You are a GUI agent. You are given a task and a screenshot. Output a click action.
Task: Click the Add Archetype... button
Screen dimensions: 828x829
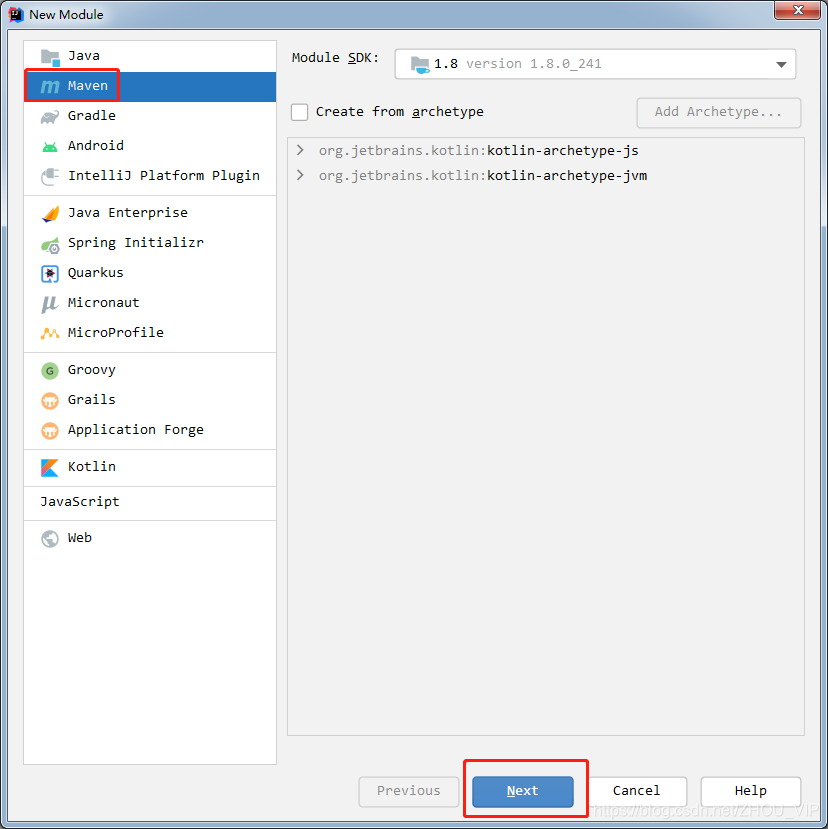719,113
